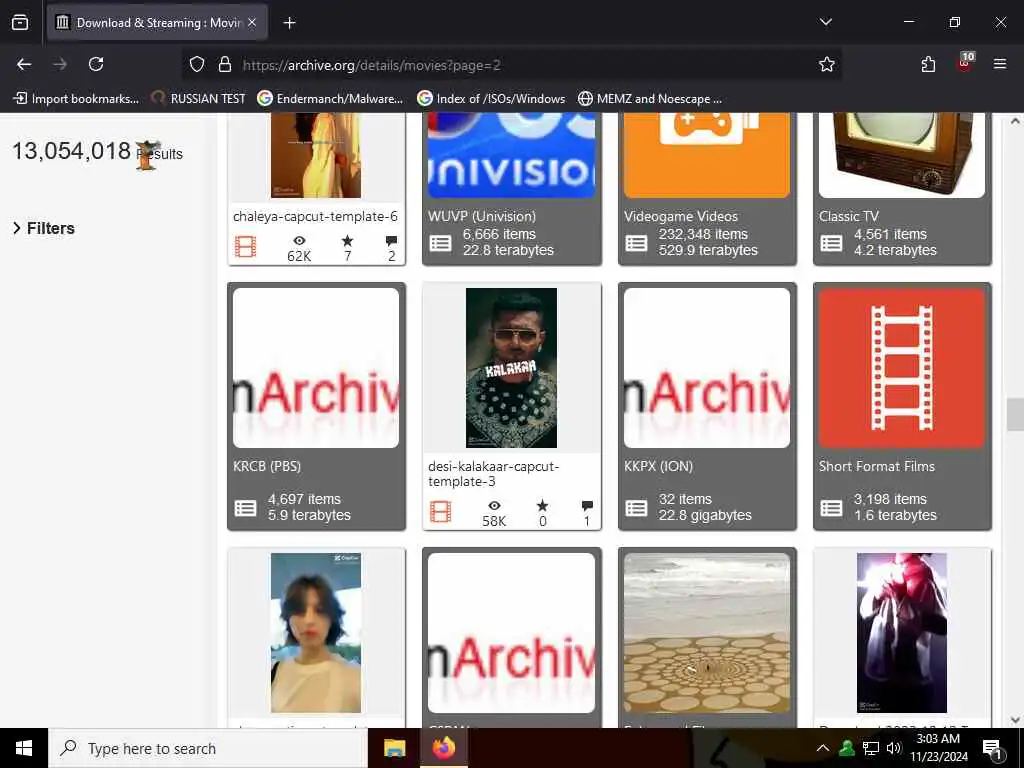Viewport: 1024px width, 768px height.
Task: Click the Classic TV television thumbnail
Action: pyautogui.click(x=902, y=155)
